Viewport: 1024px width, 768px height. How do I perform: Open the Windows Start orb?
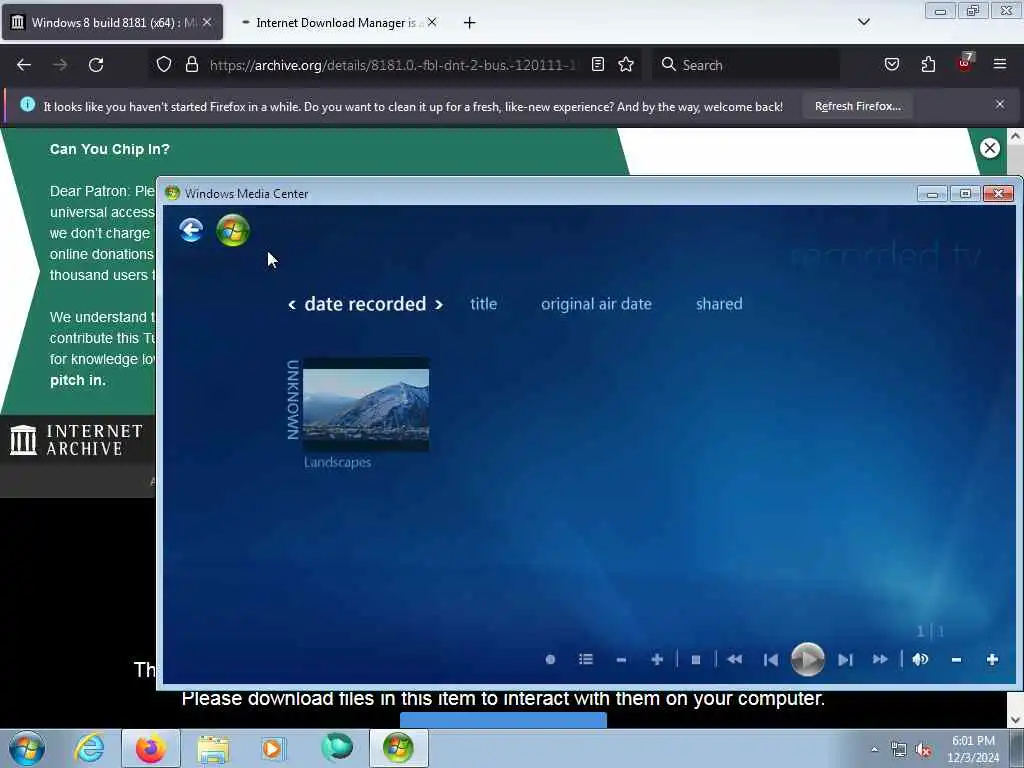click(27, 748)
